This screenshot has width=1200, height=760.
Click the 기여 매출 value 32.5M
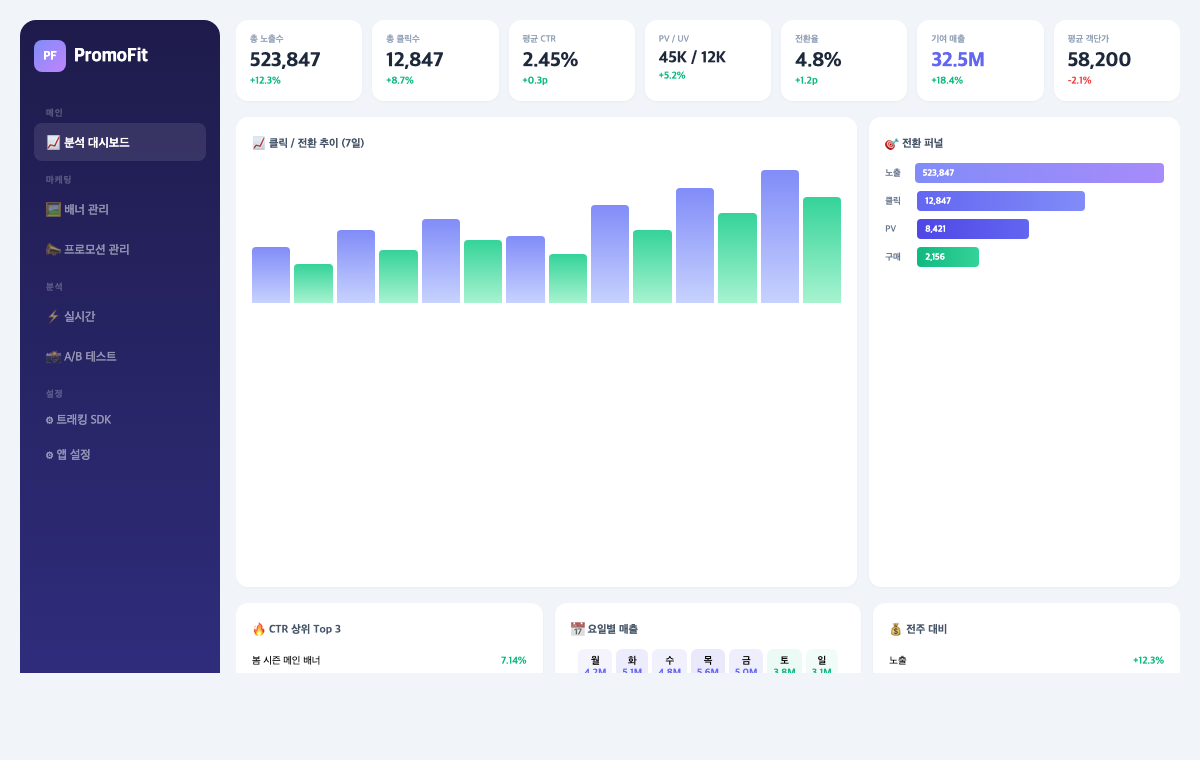(x=958, y=59)
